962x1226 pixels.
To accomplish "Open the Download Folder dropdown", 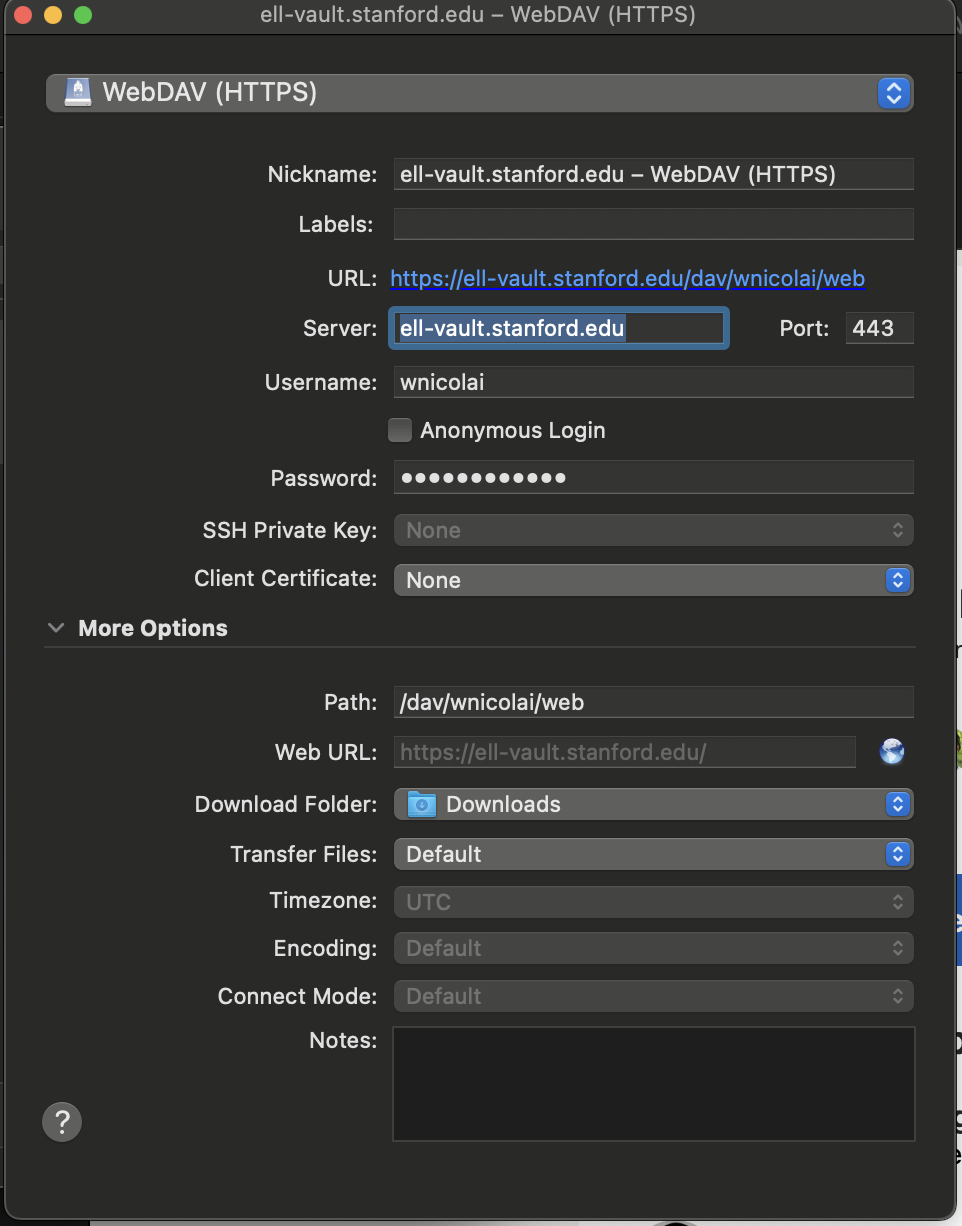I will [x=653, y=804].
